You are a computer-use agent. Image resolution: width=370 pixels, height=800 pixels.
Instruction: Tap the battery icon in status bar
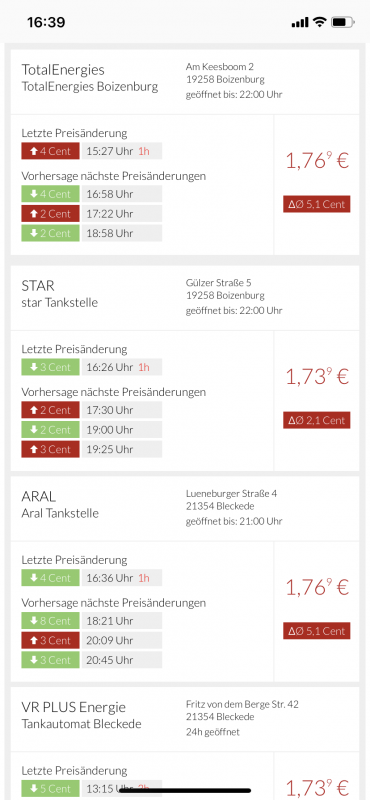coord(342,22)
